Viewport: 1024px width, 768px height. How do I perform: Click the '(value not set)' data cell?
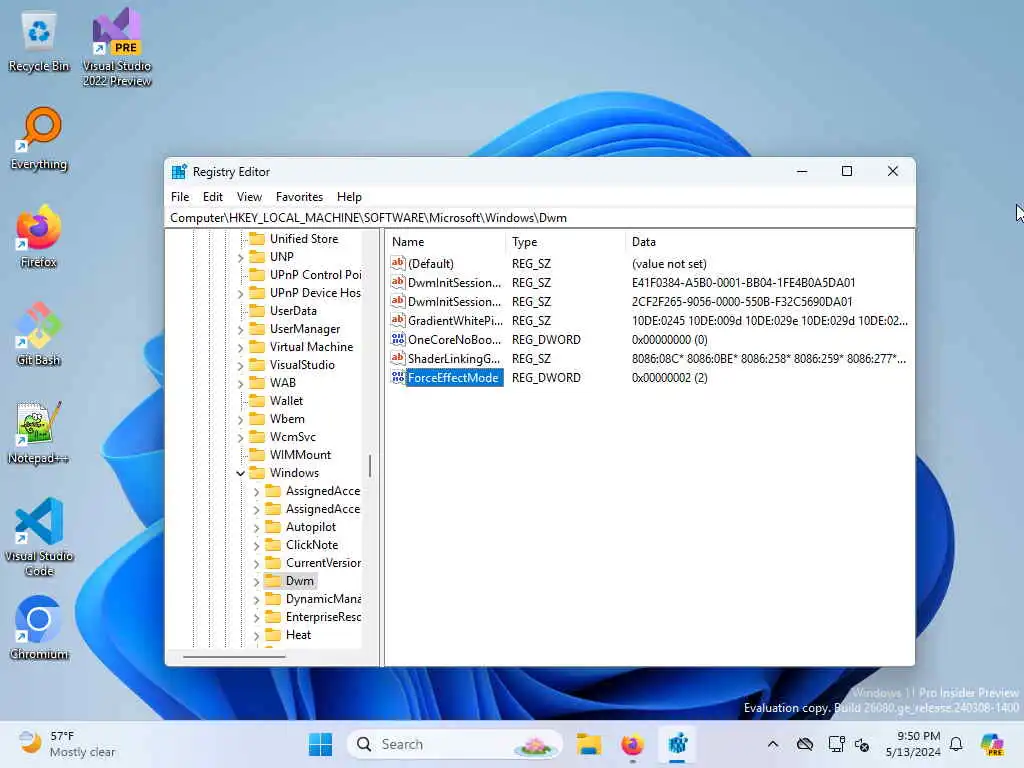669,264
